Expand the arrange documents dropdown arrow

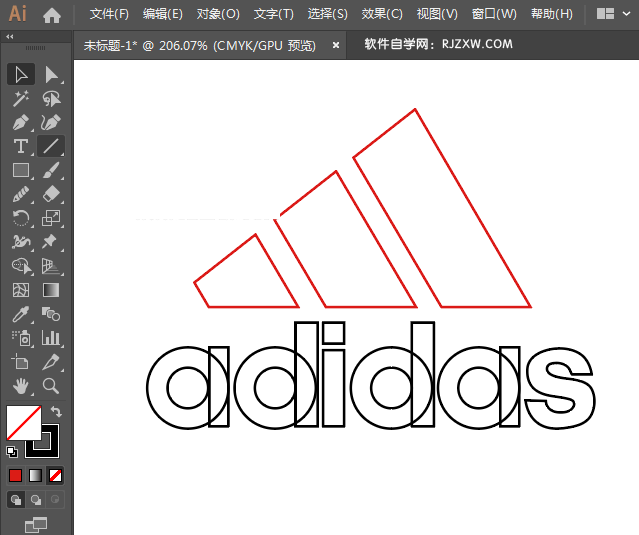point(627,14)
